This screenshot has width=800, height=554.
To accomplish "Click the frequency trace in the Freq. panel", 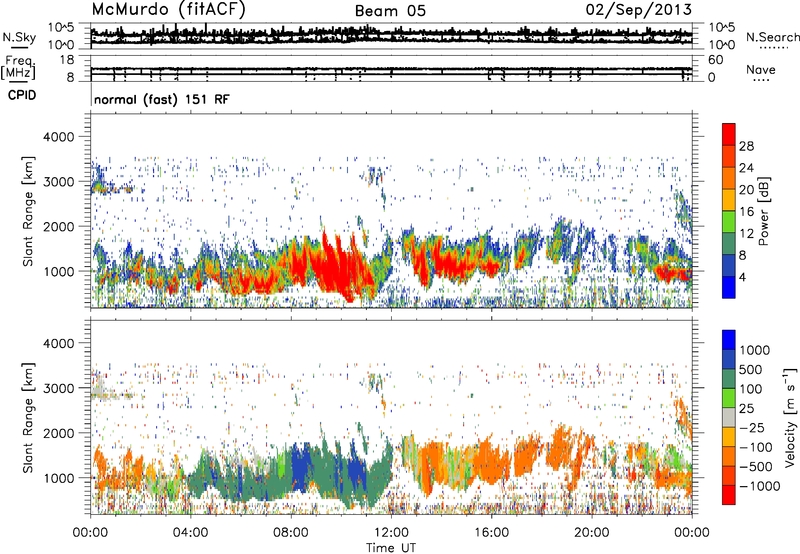I will click(x=391, y=69).
